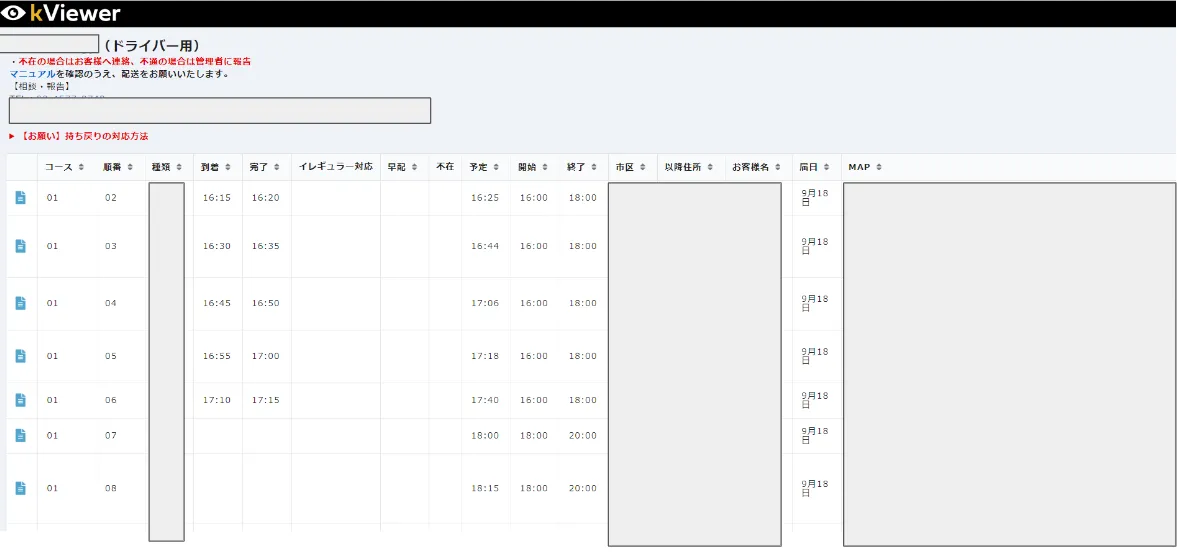The image size is (1177, 552).
Task: Click the 16:15 arrival time cell
Action: click(216, 198)
